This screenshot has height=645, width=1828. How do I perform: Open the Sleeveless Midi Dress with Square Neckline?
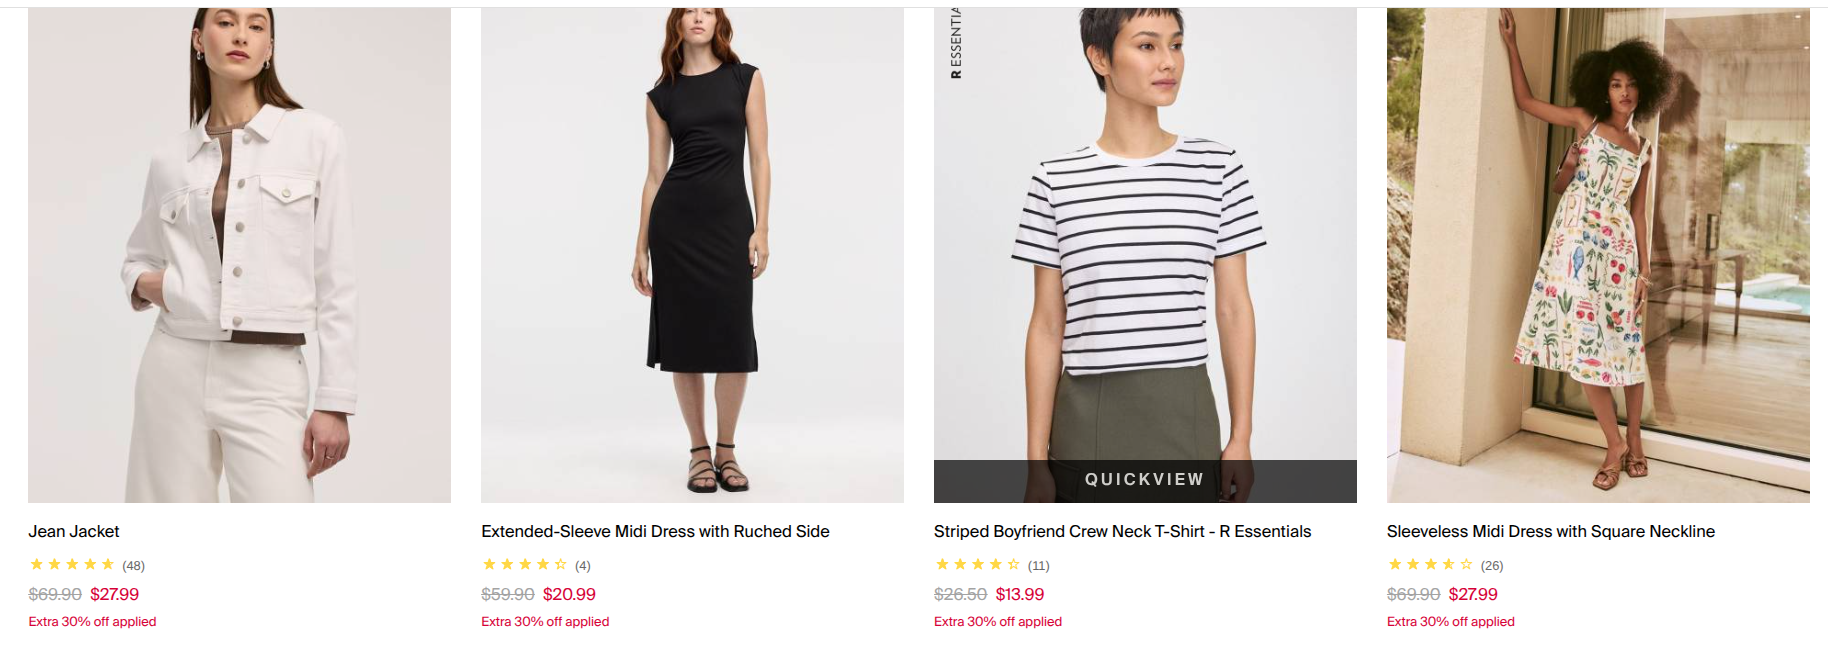(x=1550, y=531)
